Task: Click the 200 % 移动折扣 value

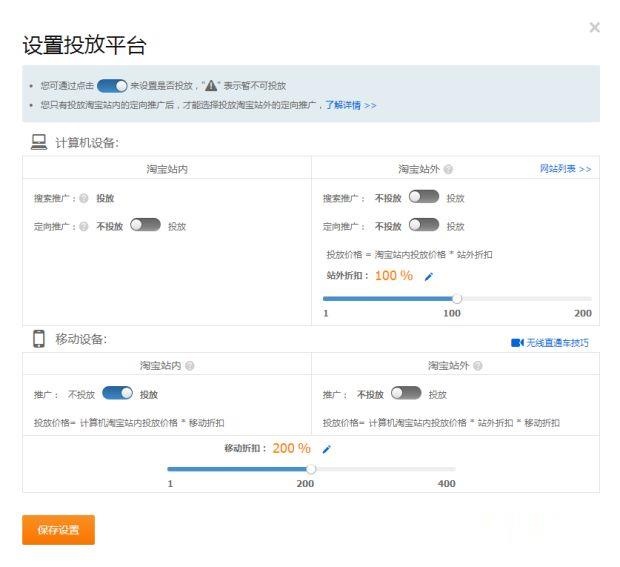Action: [x=291, y=448]
